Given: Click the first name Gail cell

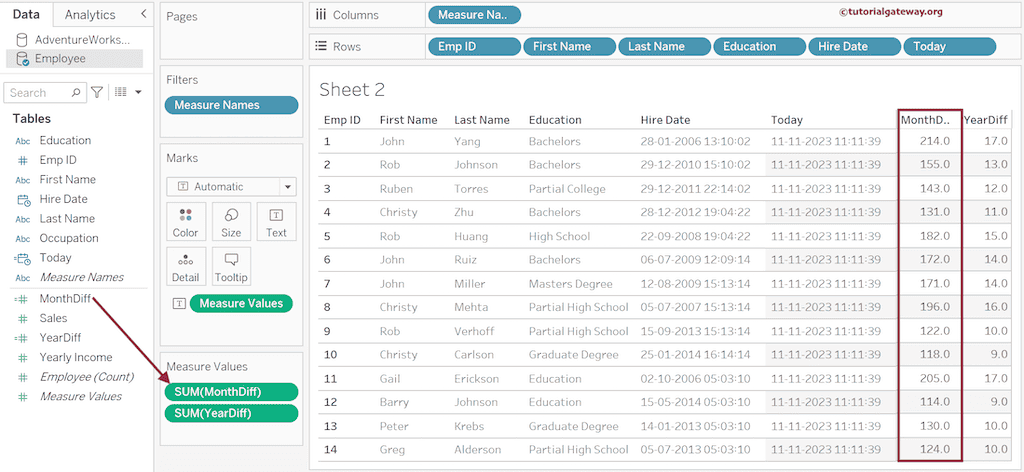Looking at the screenshot, I should (x=390, y=379).
